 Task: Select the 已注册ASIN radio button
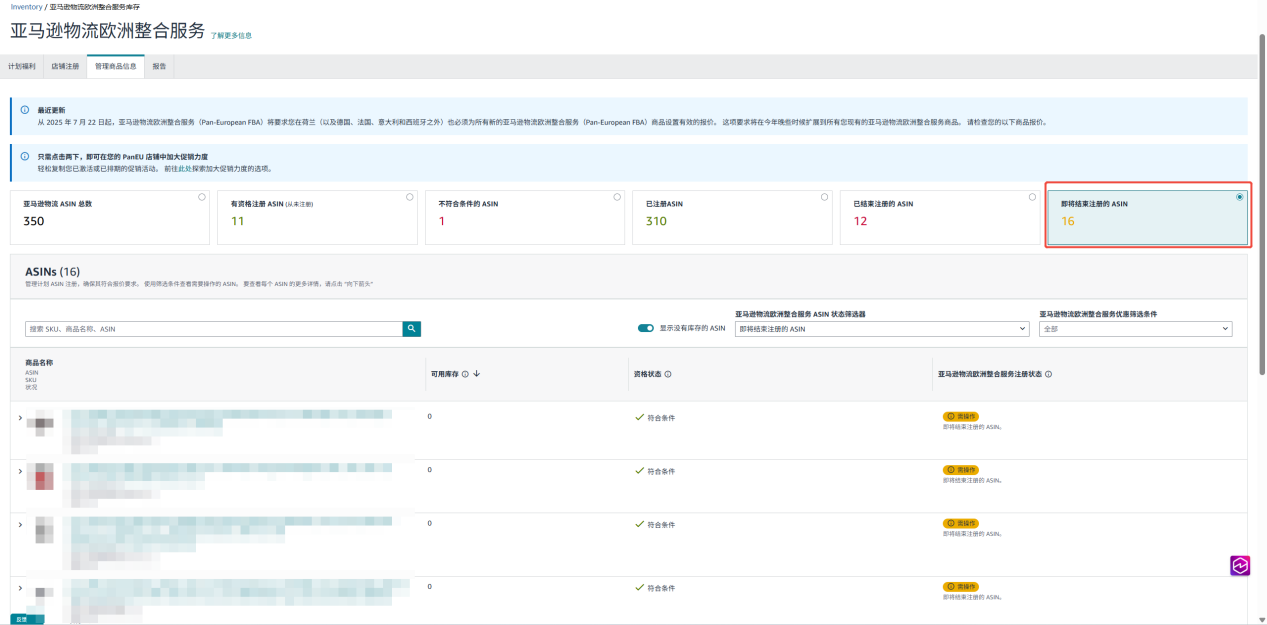[824, 197]
